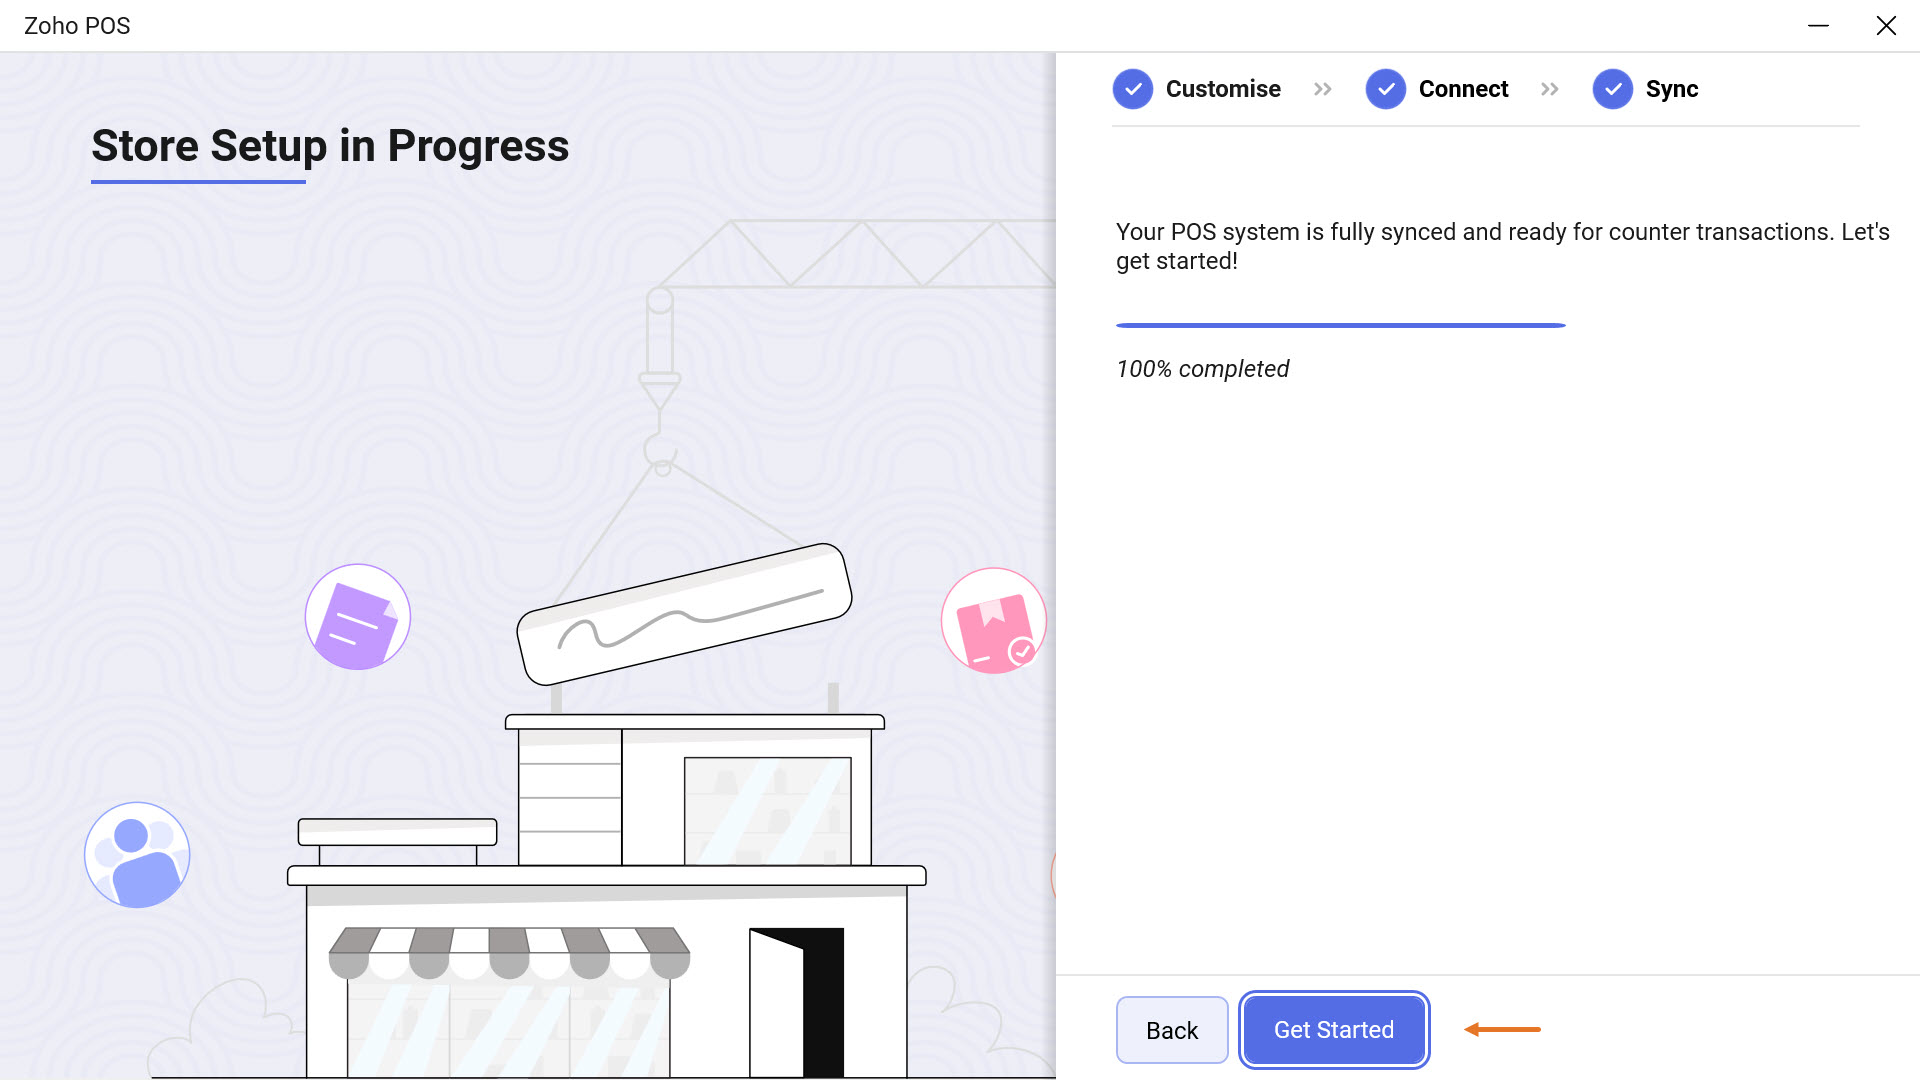Screen dimensions: 1920x1080
Task: Click the sync progress bar
Action: click(1340, 325)
